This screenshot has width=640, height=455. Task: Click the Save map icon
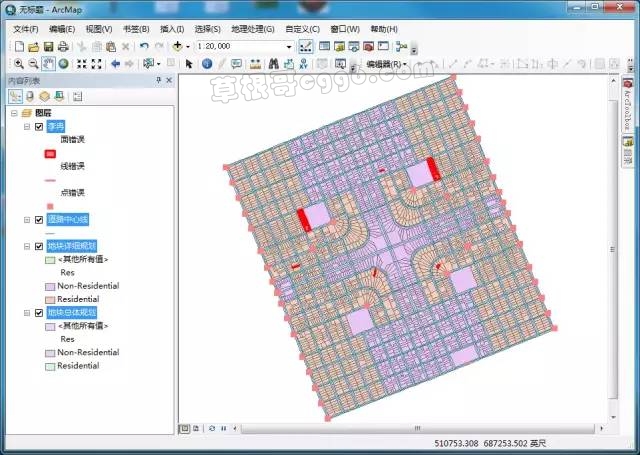click(x=48, y=47)
